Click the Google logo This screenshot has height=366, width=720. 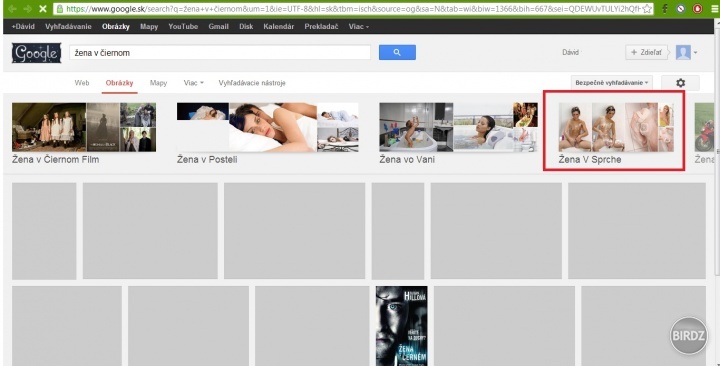[36, 53]
